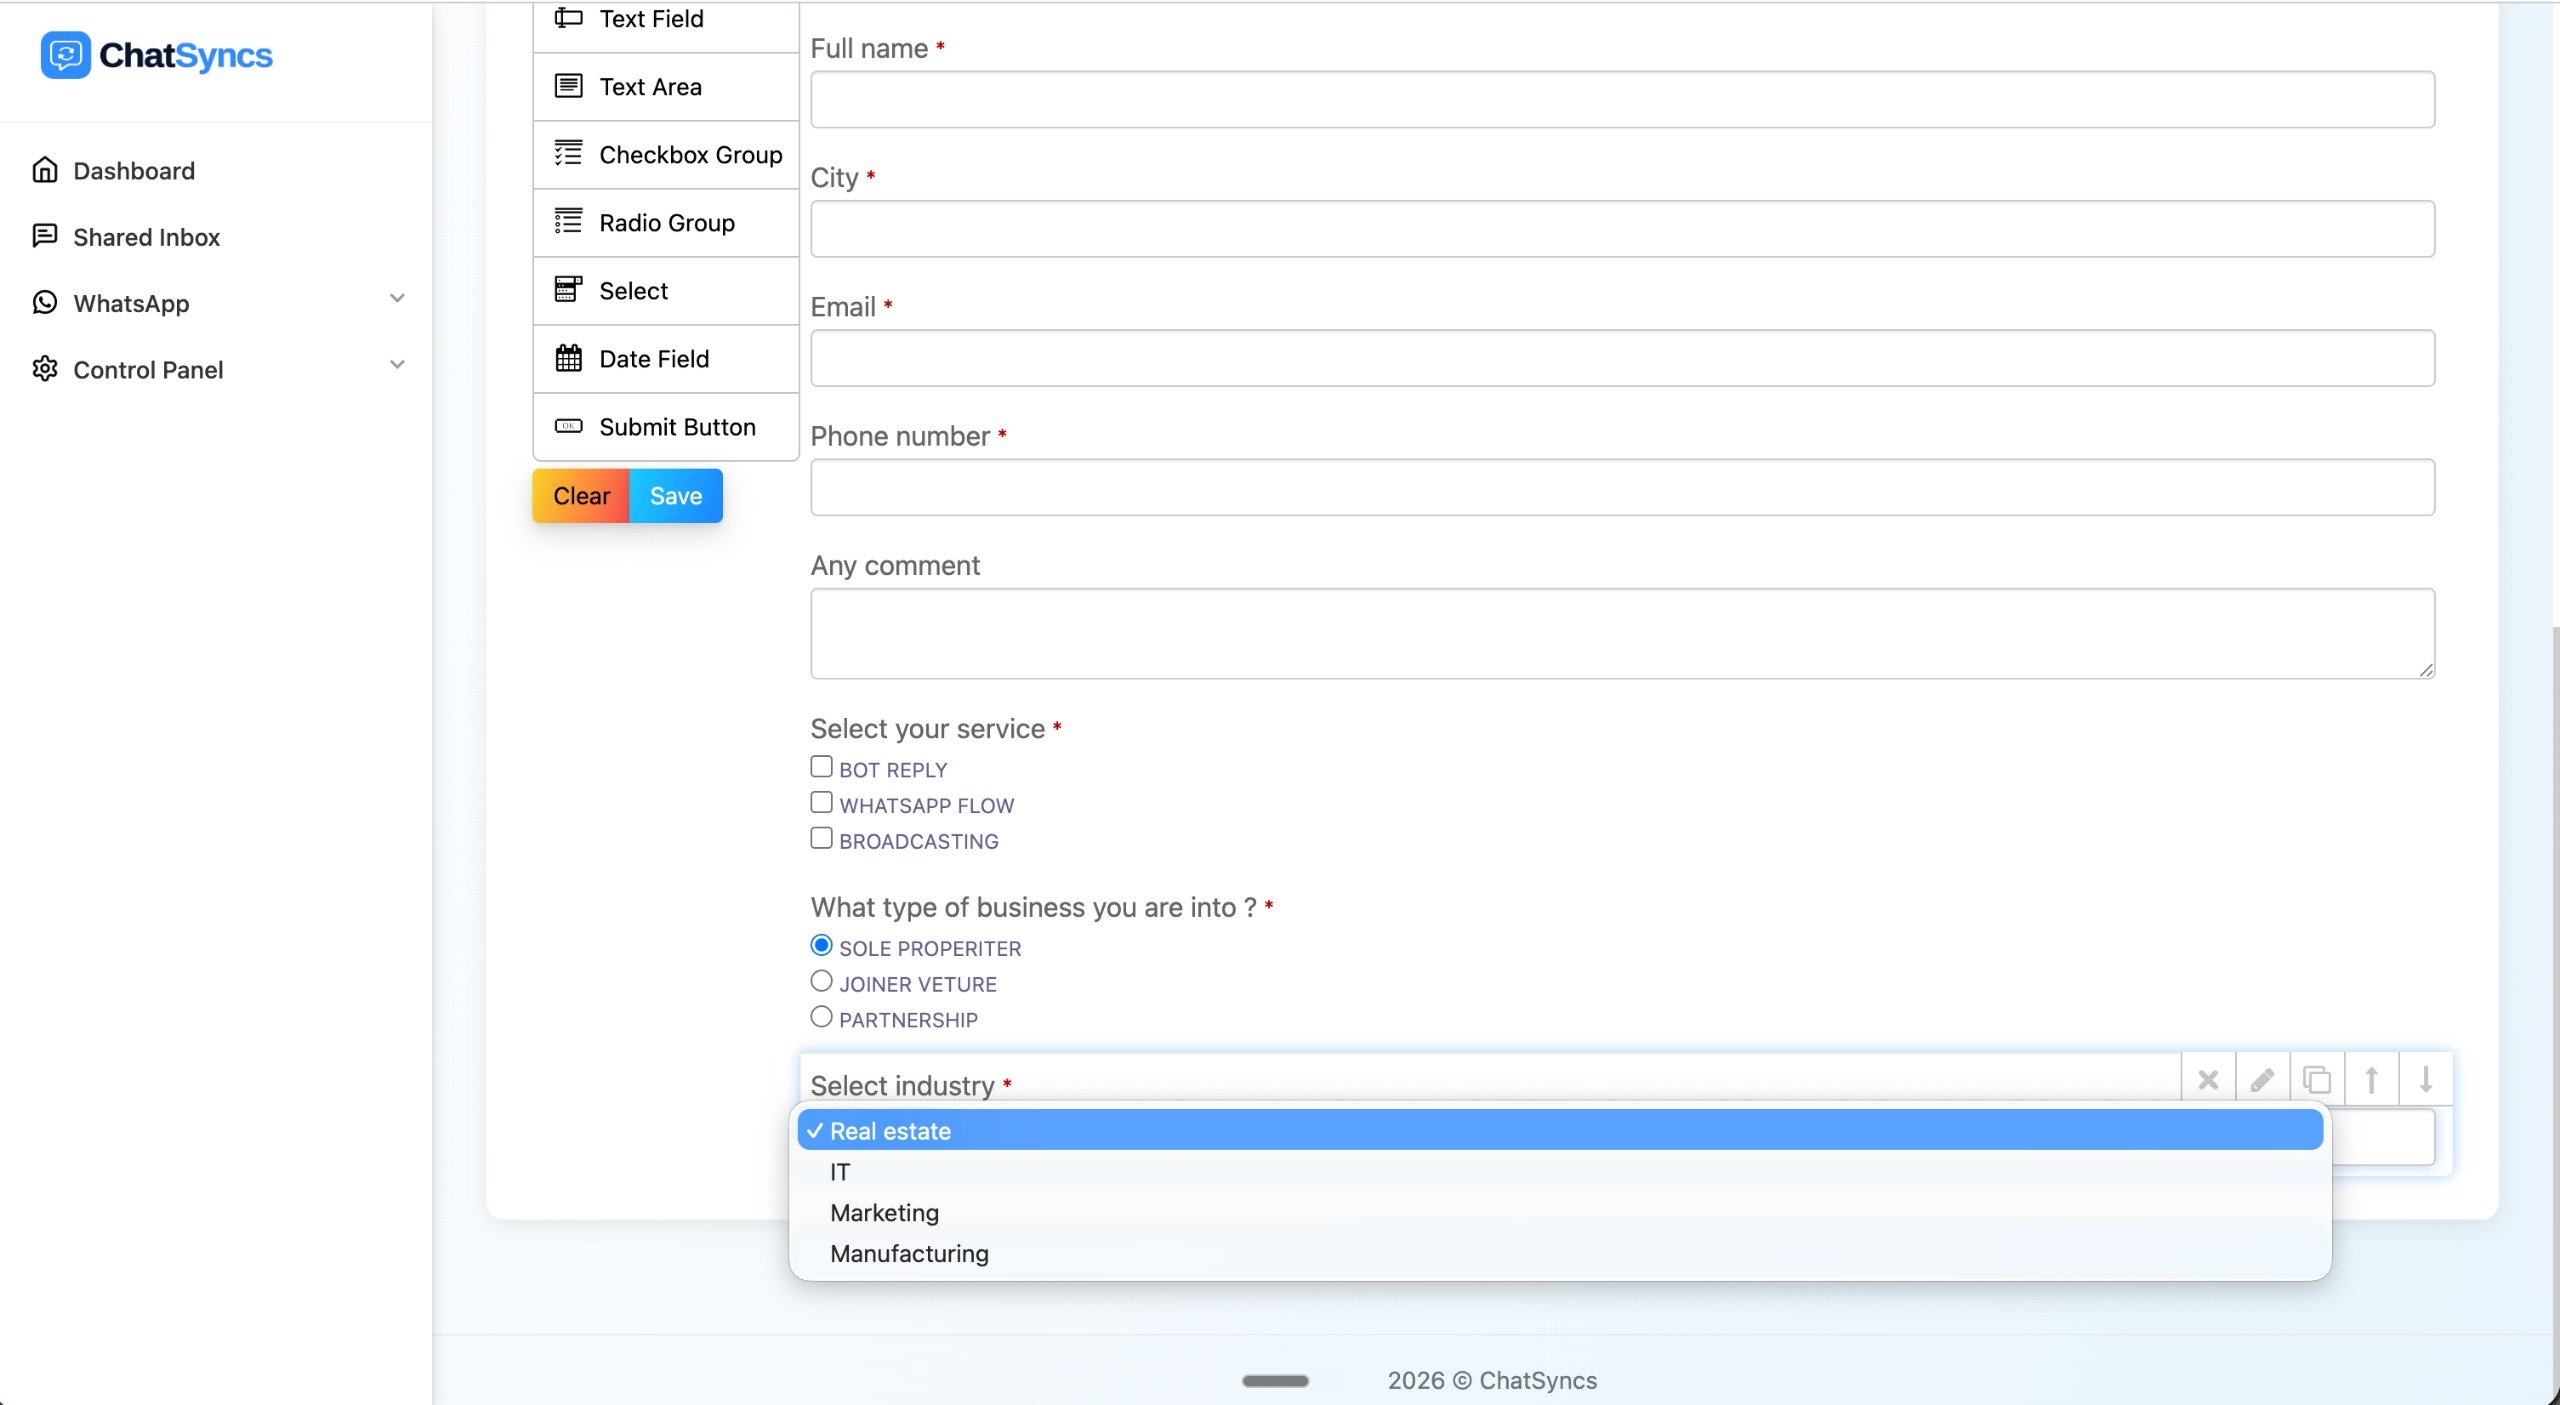
Task: Add a Text Area component
Action: [x=666, y=87]
